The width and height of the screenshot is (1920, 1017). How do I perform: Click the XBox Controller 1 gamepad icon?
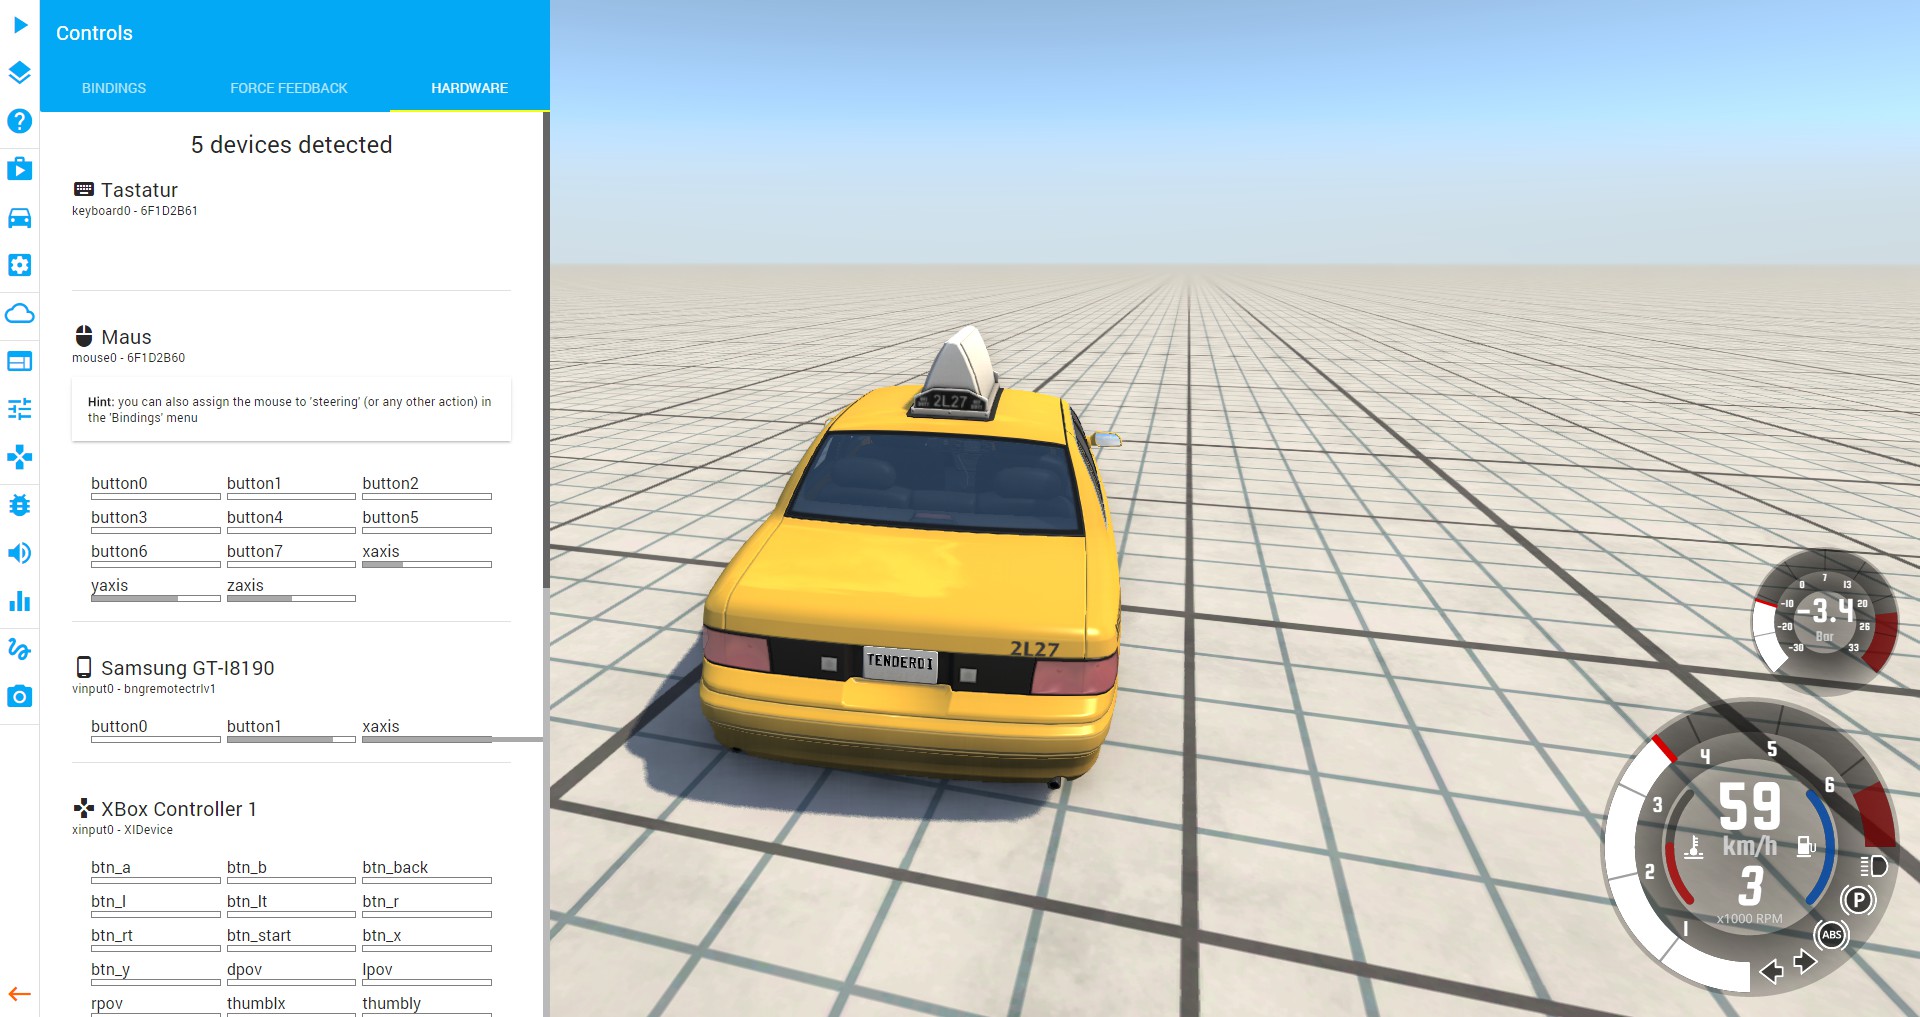[84, 808]
